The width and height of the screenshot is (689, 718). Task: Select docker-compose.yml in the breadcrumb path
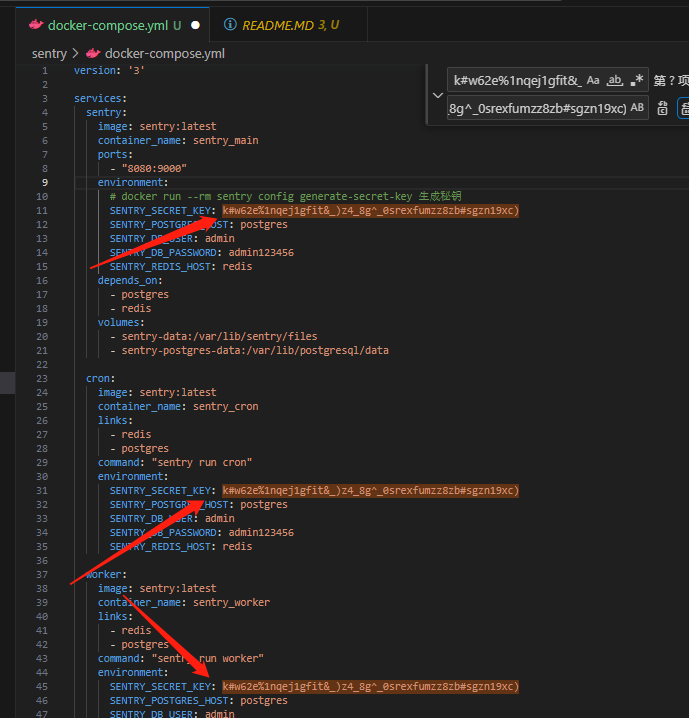click(165, 54)
